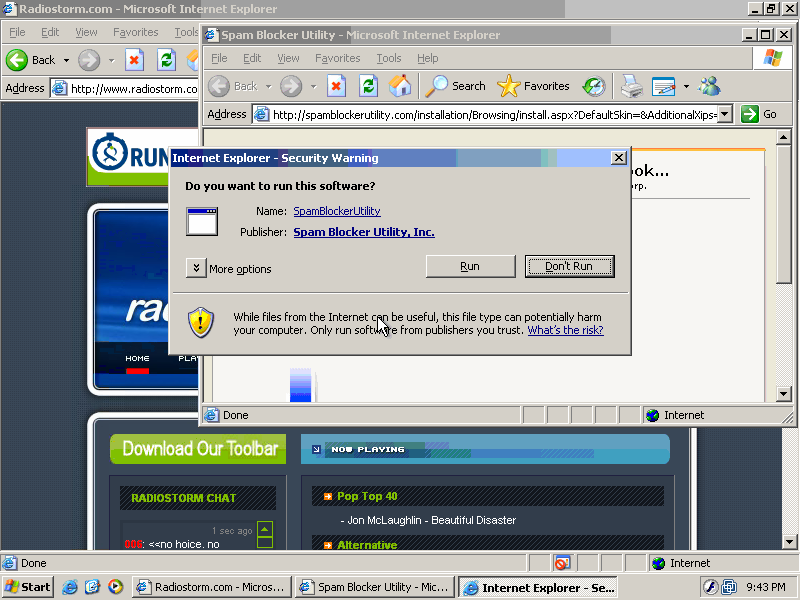
Task: Open Help menu in Spam Blocker Utility window
Action: 428,58
